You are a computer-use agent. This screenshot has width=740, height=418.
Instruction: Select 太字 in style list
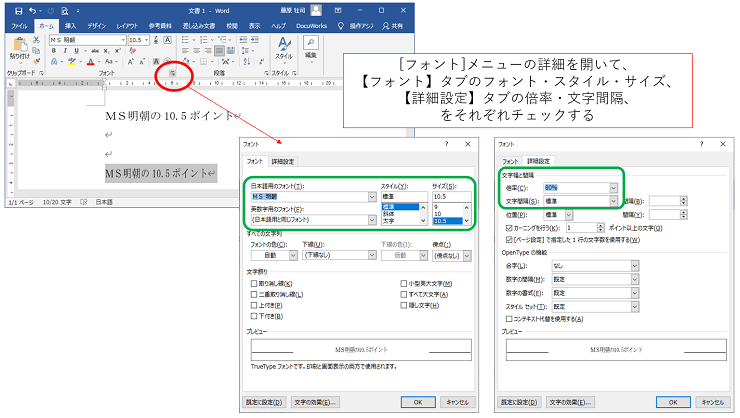(399, 221)
